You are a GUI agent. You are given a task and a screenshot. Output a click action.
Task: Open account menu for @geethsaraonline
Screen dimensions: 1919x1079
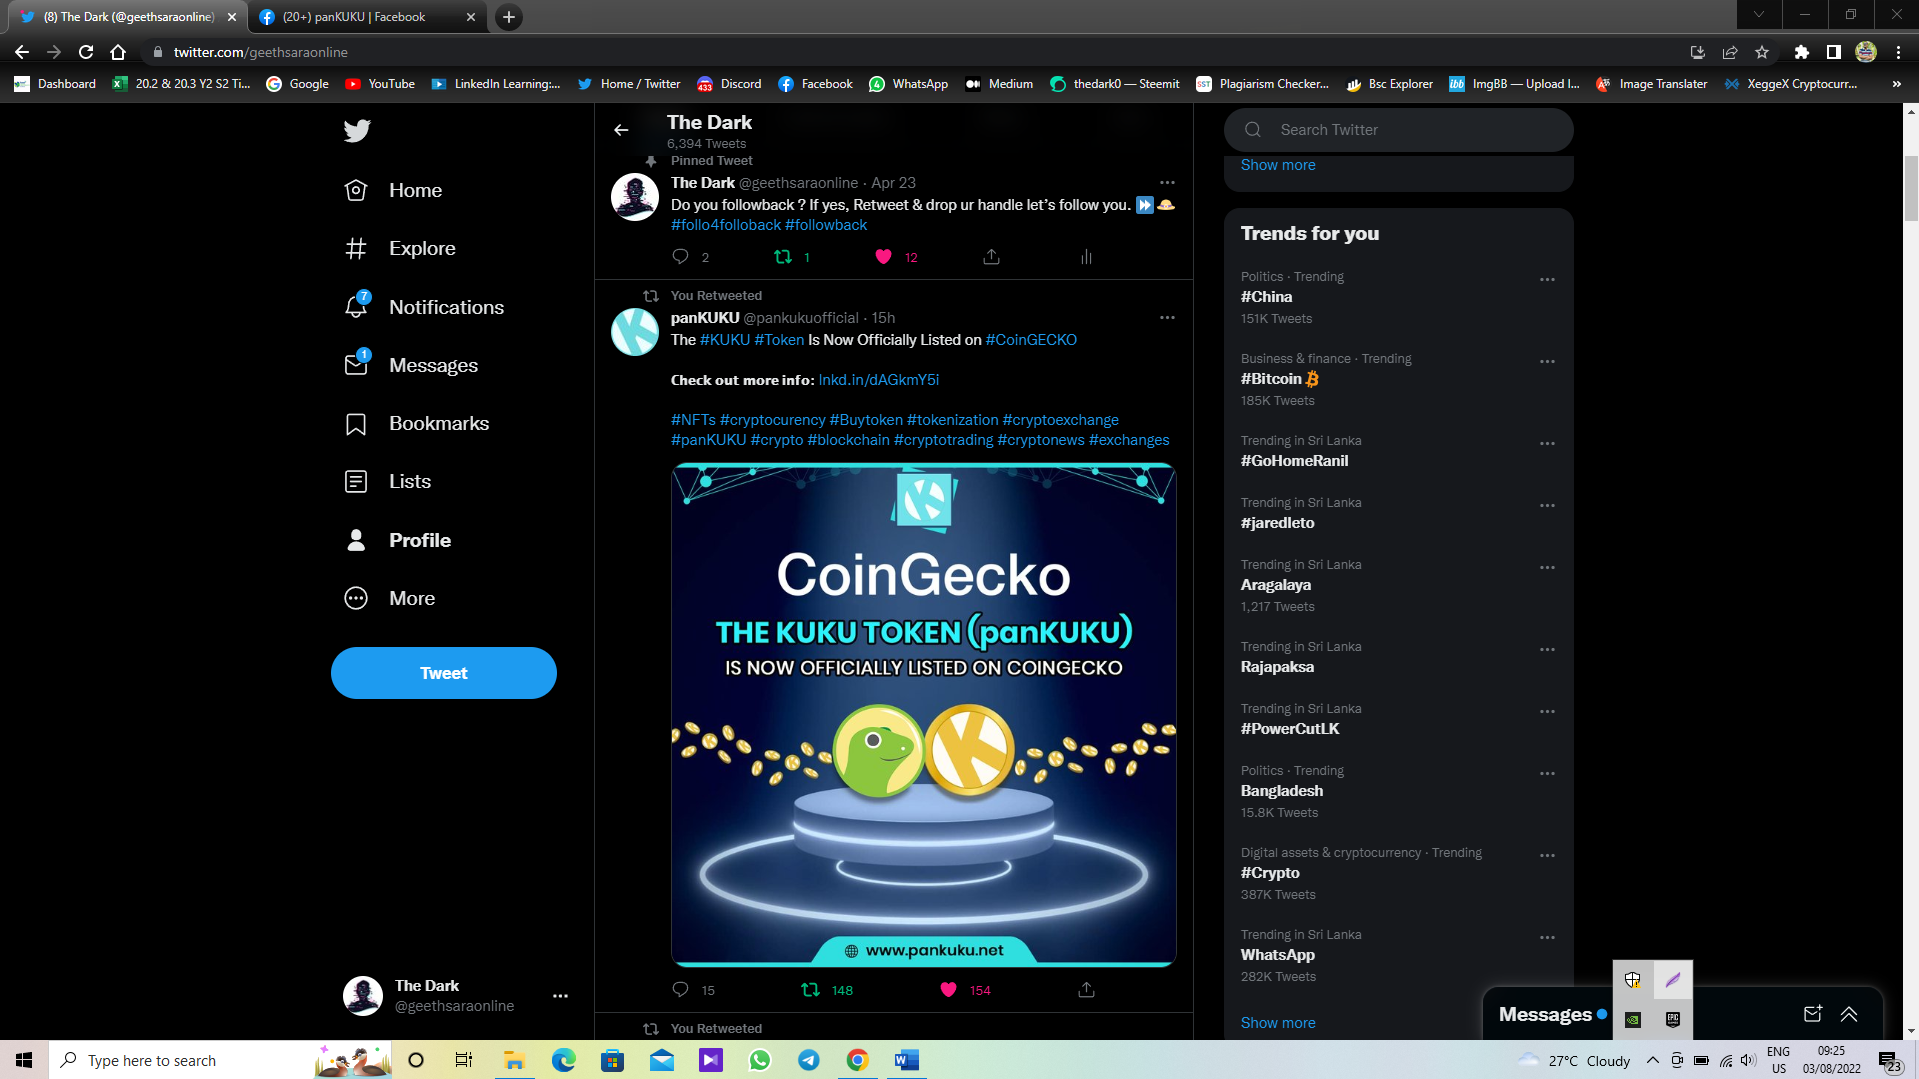(x=560, y=996)
